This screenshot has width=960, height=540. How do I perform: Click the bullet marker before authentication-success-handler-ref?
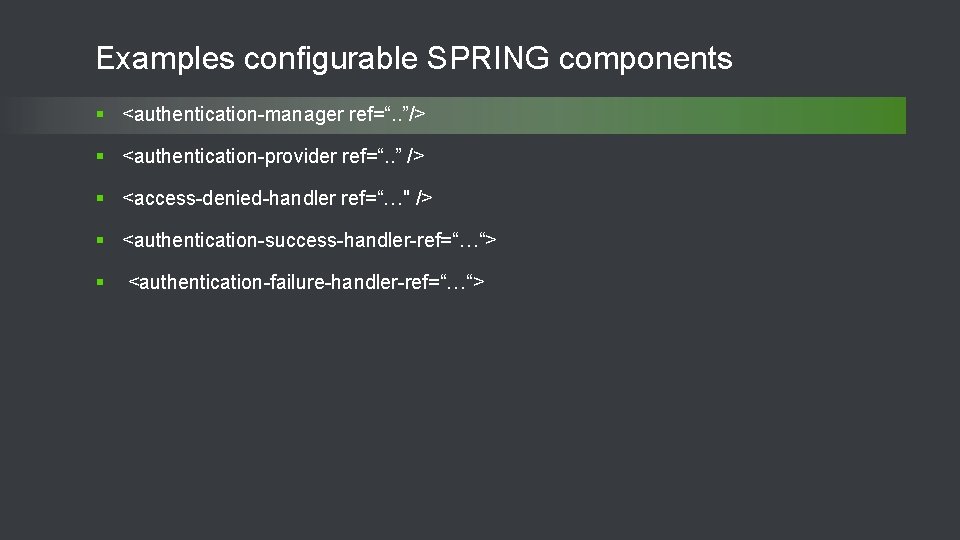click(x=101, y=241)
